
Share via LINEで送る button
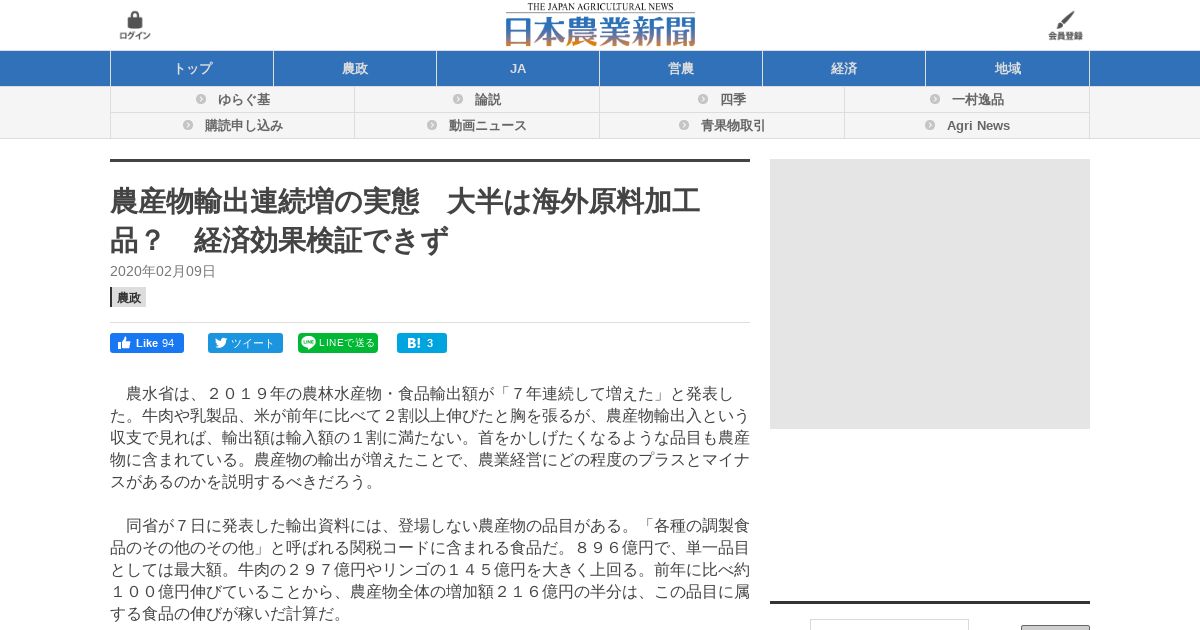pos(338,343)
